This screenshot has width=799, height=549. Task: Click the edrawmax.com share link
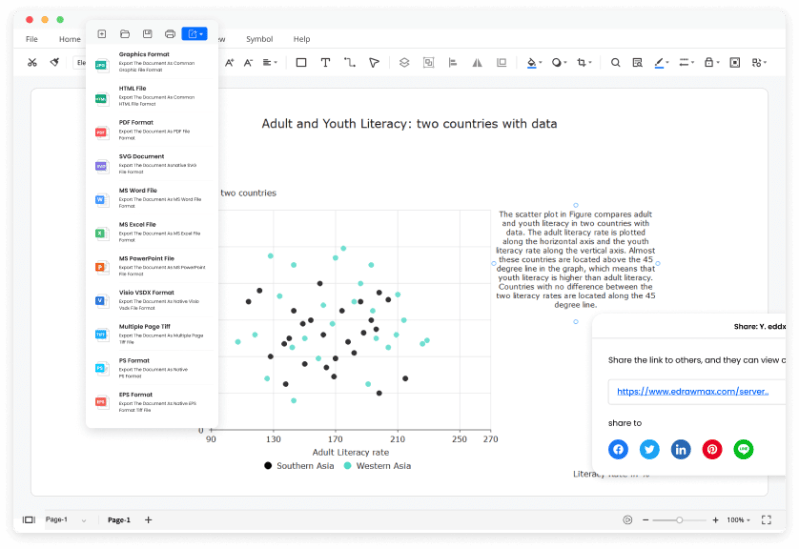pos(693,391)
